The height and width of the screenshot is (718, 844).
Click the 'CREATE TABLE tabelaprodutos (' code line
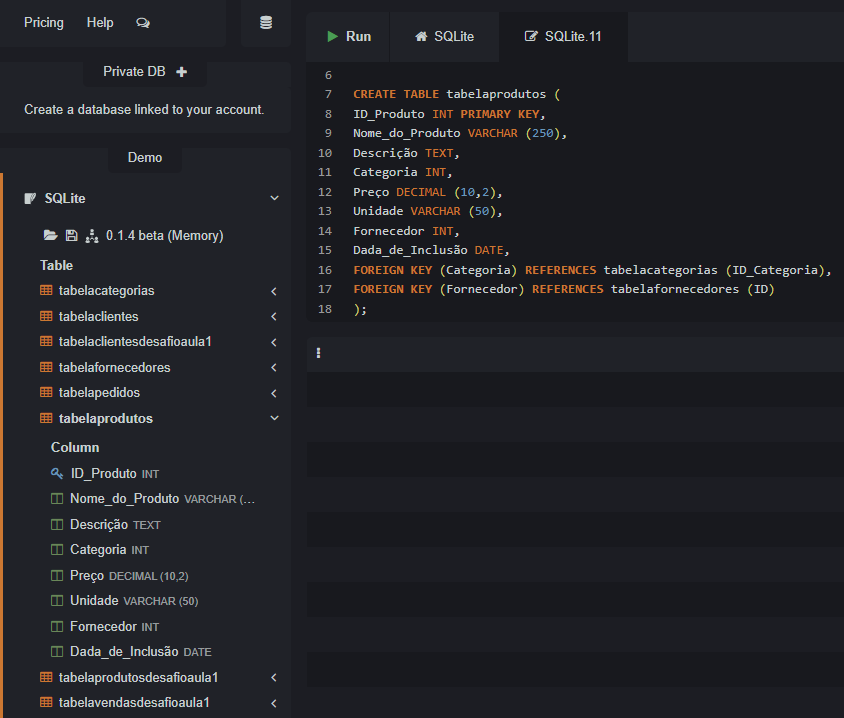[x=456, y=94]
